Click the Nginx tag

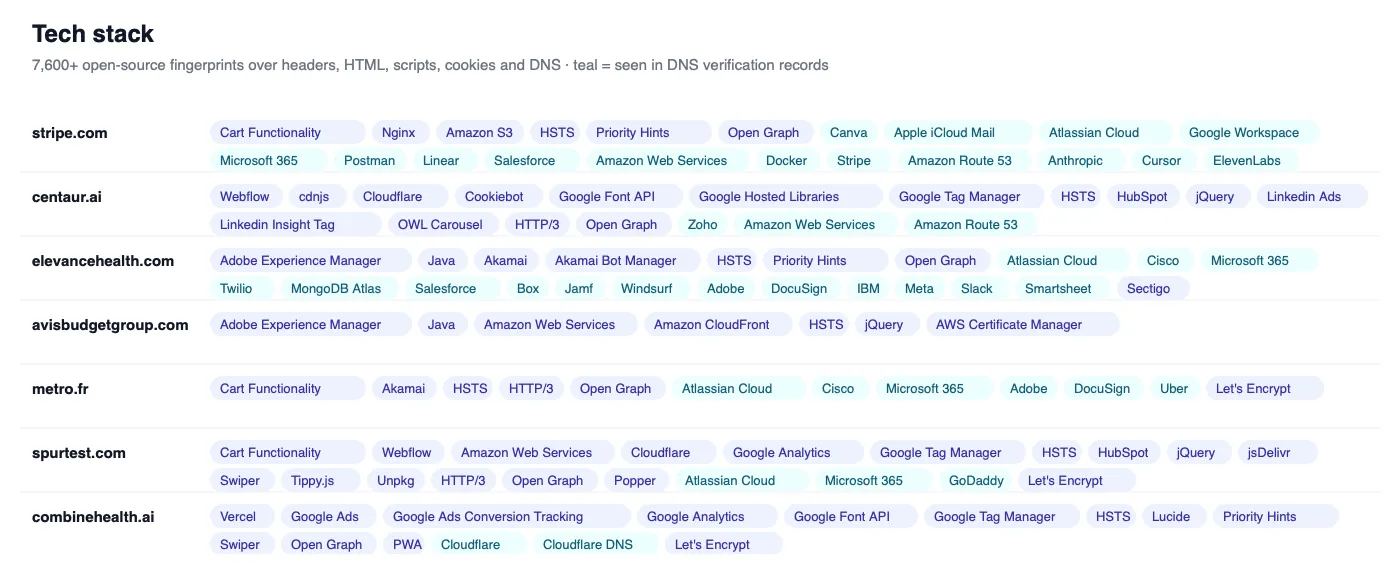(x=401, y=133)
